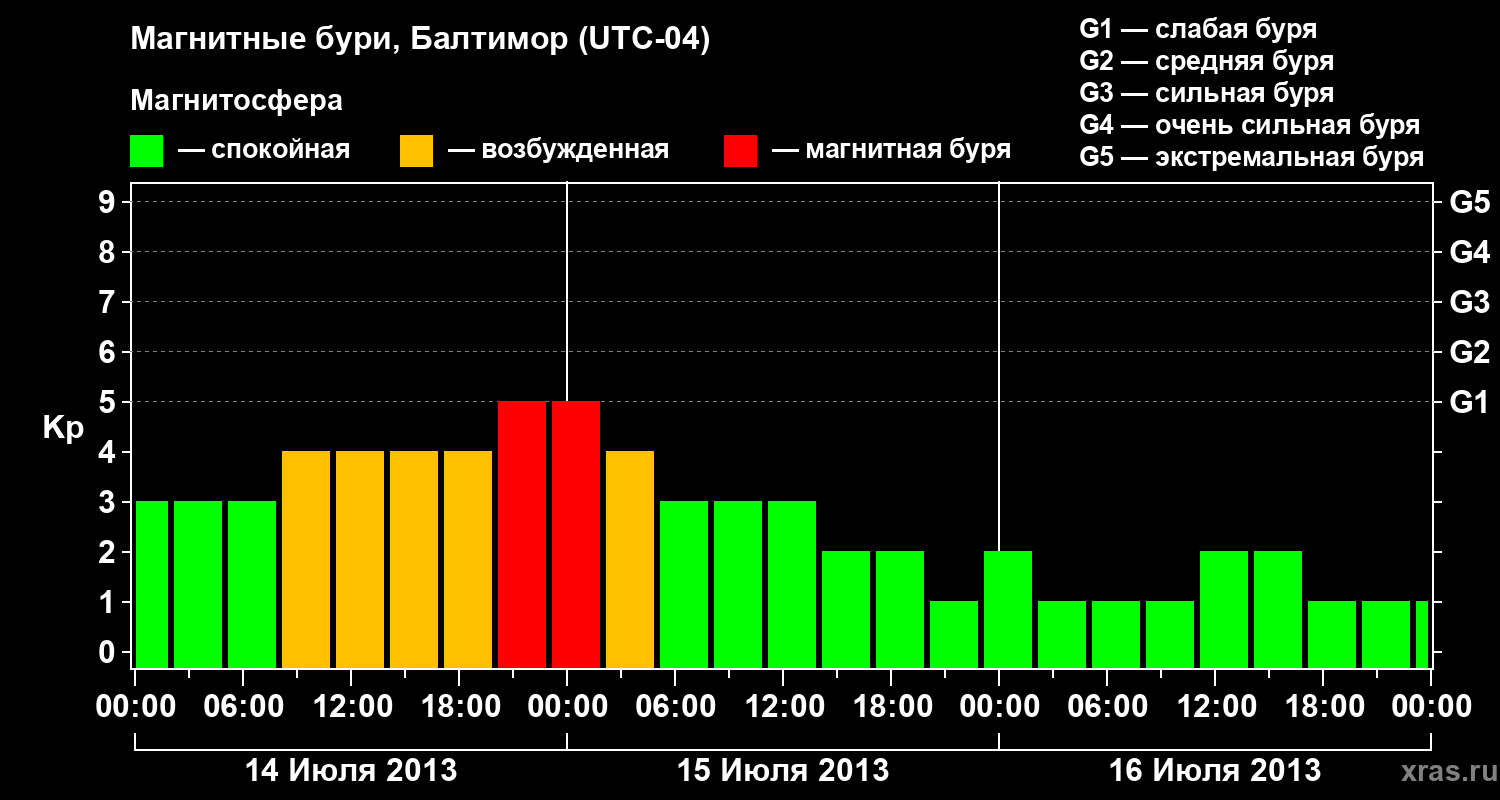1500x800 pixels.
Task: Click G1 label on the right axis
Action: [x=1469, y=403]
